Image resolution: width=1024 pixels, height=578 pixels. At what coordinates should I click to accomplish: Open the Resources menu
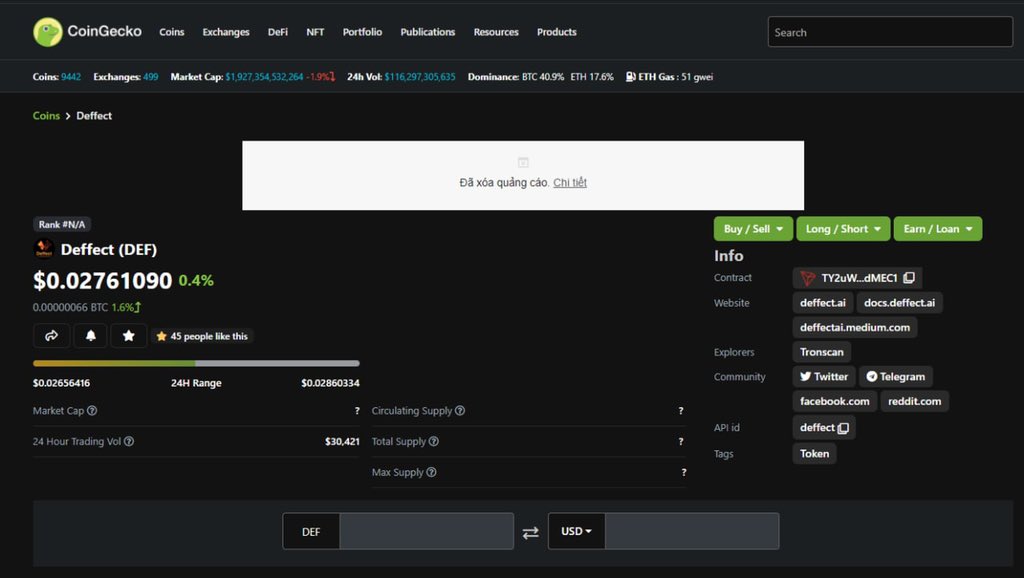496,32
